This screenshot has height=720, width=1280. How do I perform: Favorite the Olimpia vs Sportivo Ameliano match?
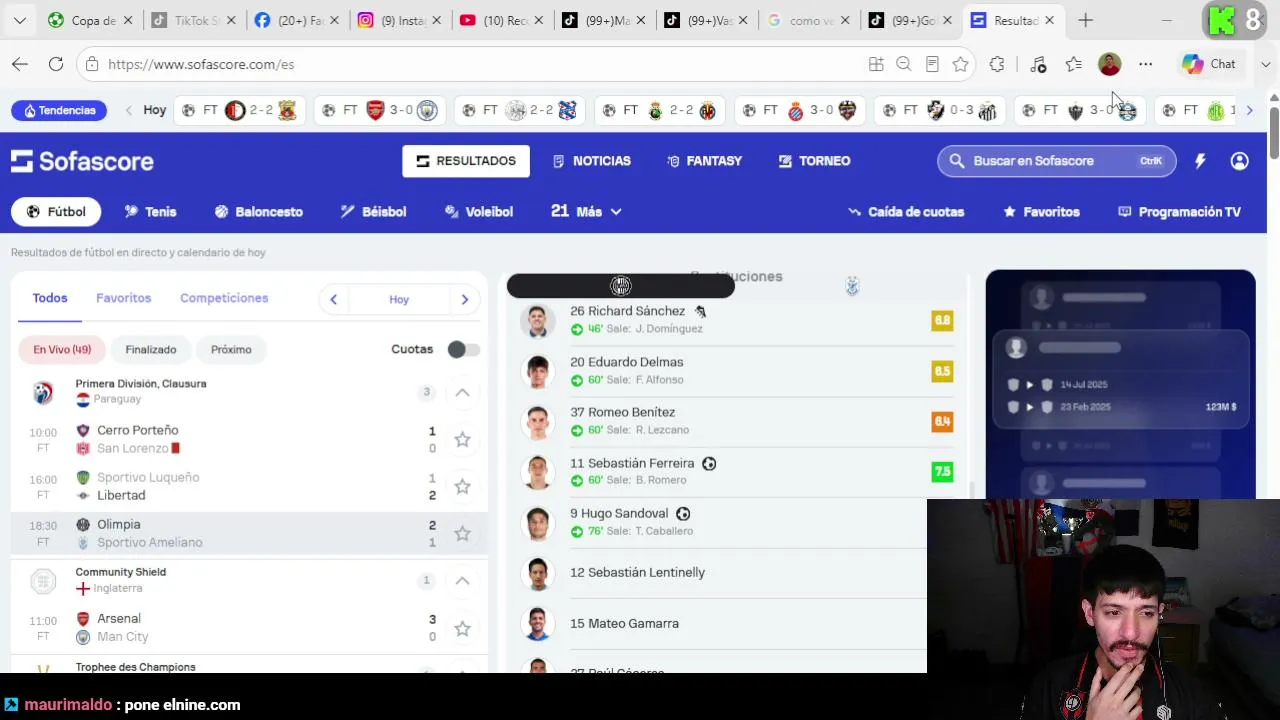tap(462, 533)
